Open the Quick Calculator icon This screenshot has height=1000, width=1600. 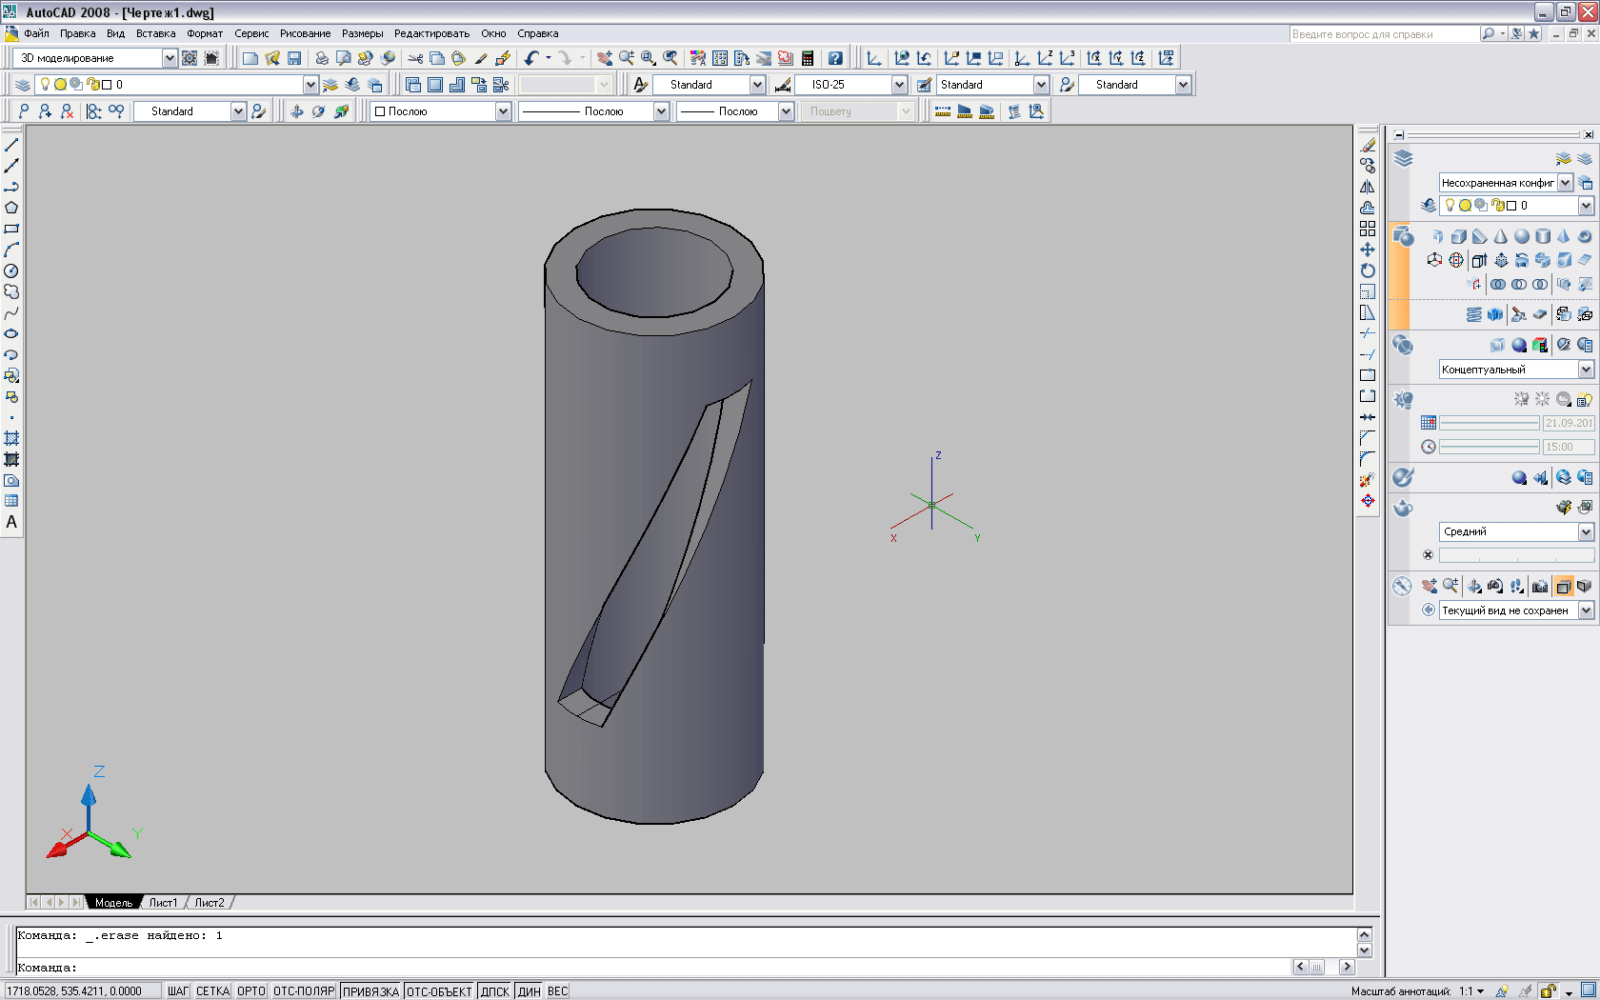(x=808, y=58)
